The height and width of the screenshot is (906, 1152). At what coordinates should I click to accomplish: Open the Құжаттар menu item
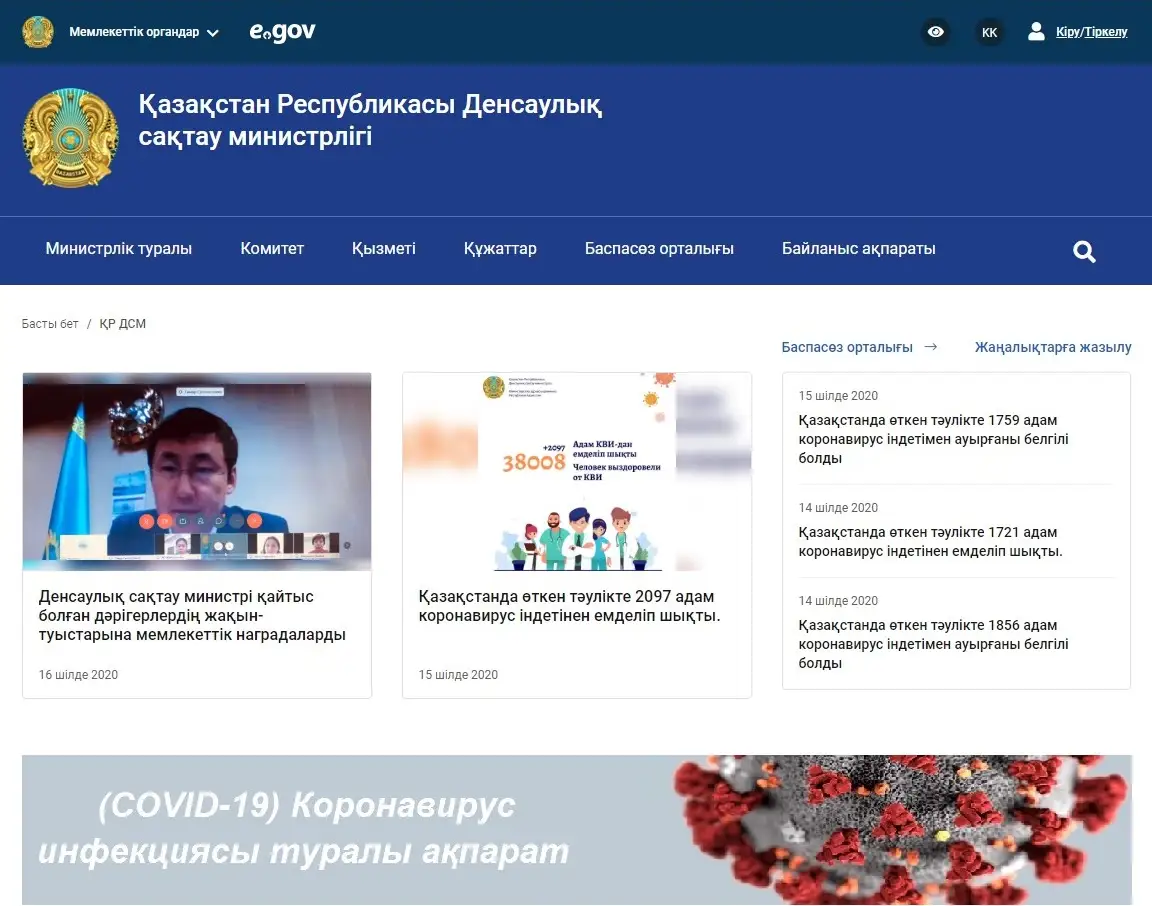pos(500,248)
